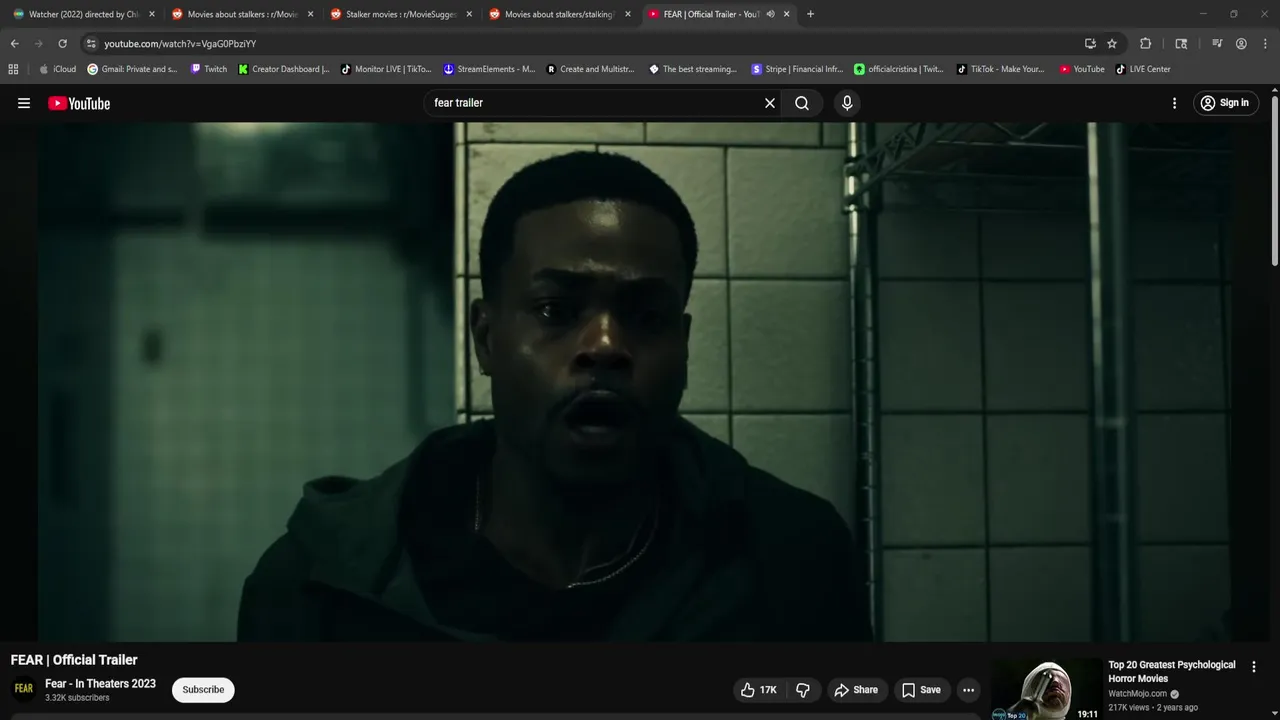Open StreamElements bookmark
The width and height of the screenshot is (1280, 720).
(x=489, y=69)
